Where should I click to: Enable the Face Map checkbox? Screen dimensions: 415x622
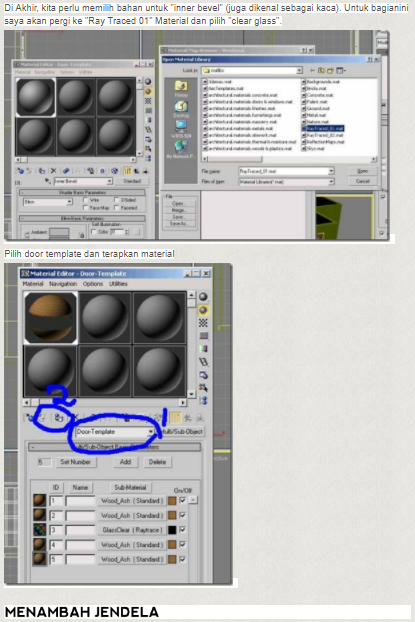(x=85, y=208)
